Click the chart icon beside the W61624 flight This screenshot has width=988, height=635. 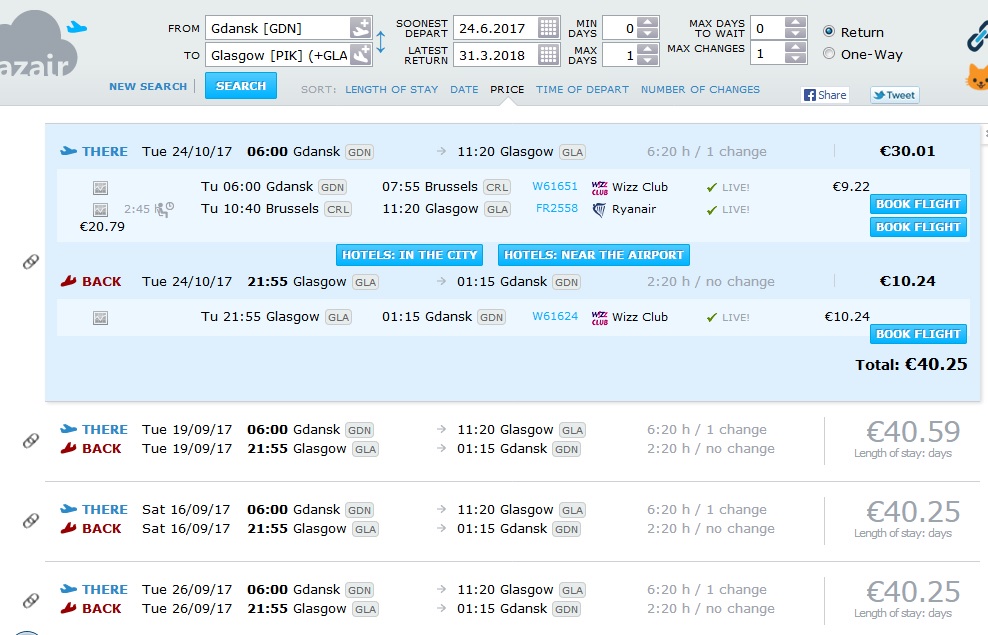pos(100,318)
